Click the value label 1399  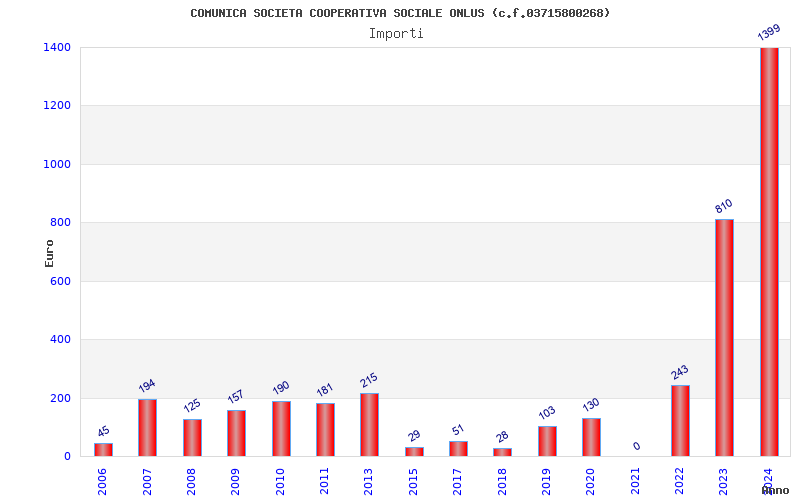pos(769,32)
